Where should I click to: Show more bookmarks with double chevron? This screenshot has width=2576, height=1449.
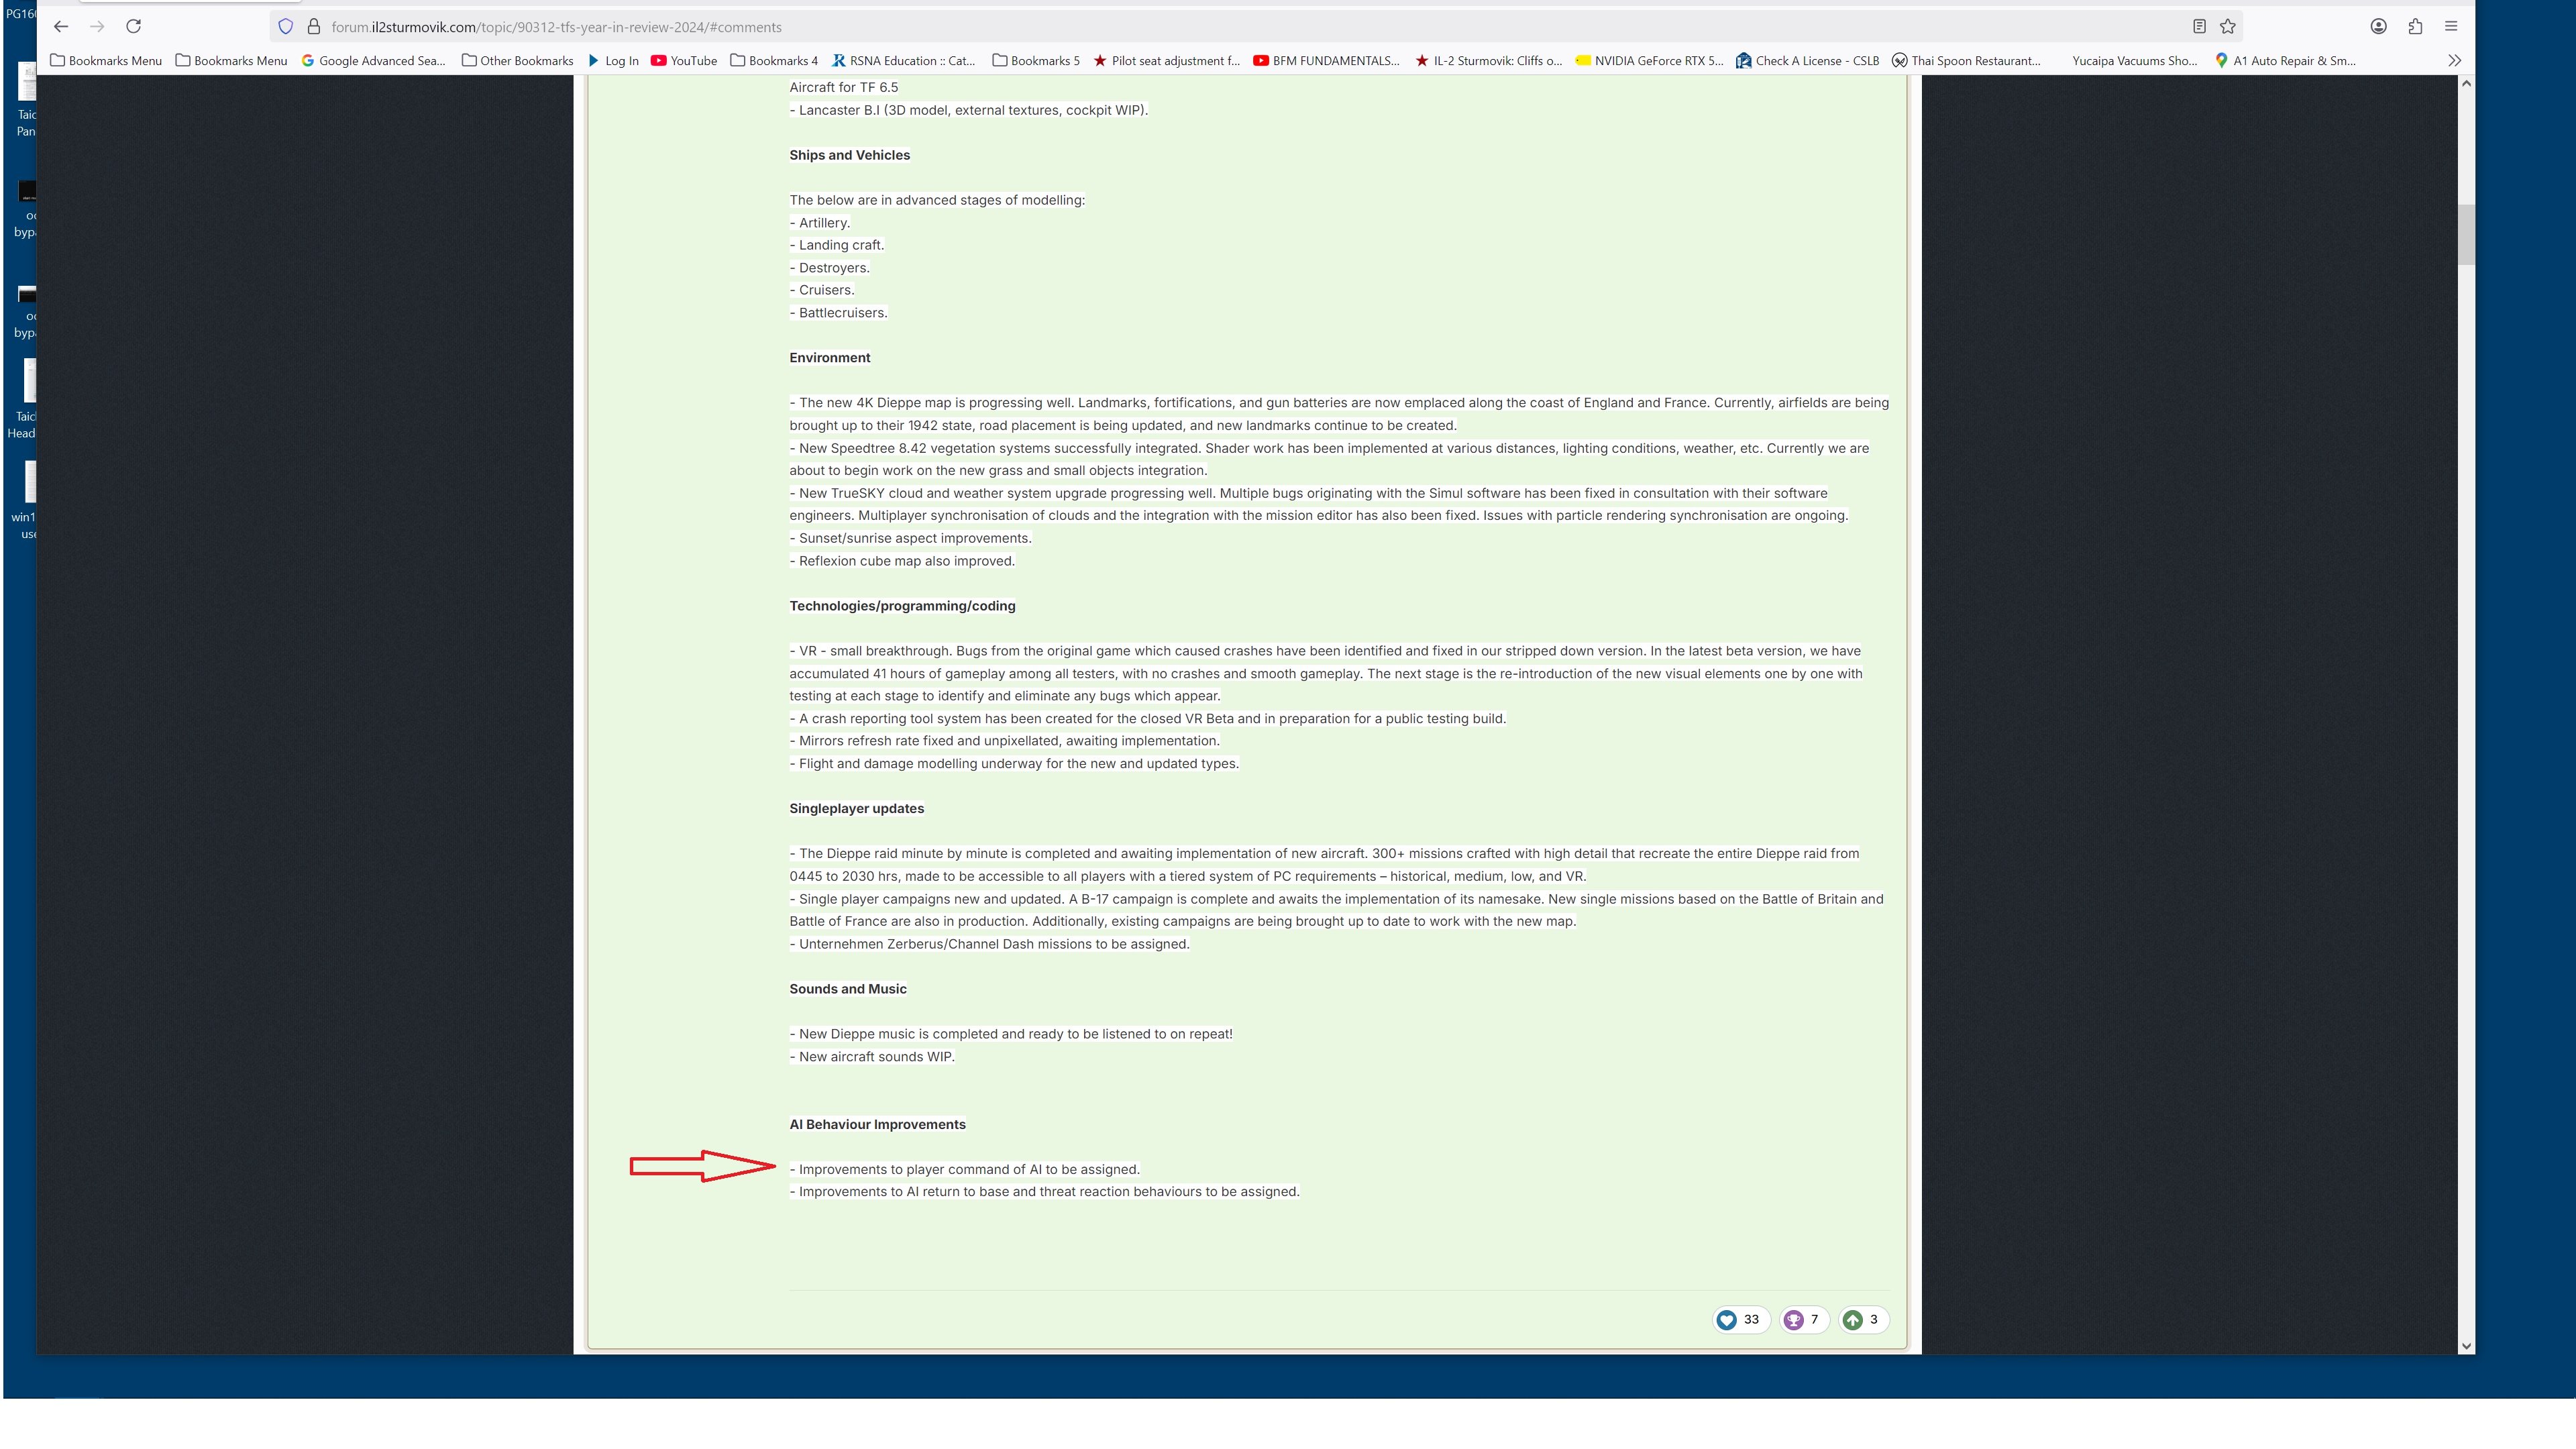pyautogui.click(x=2454, y=61)
